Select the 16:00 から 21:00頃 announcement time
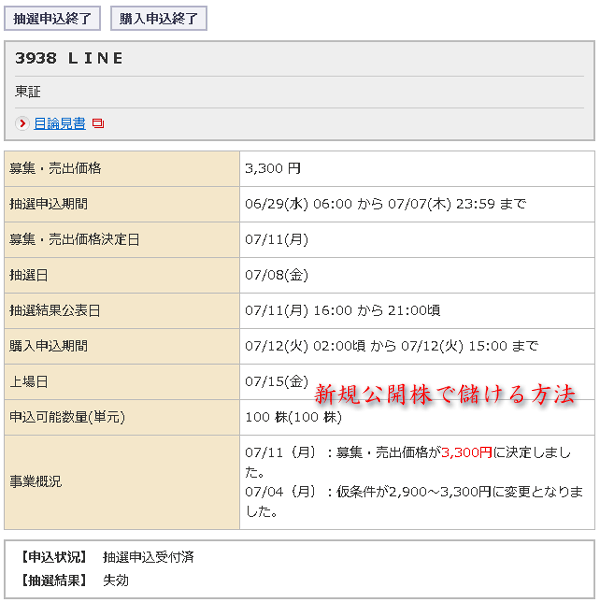This screenshot has width=600, height=602. pyautogui.click(x=377, y=310)
